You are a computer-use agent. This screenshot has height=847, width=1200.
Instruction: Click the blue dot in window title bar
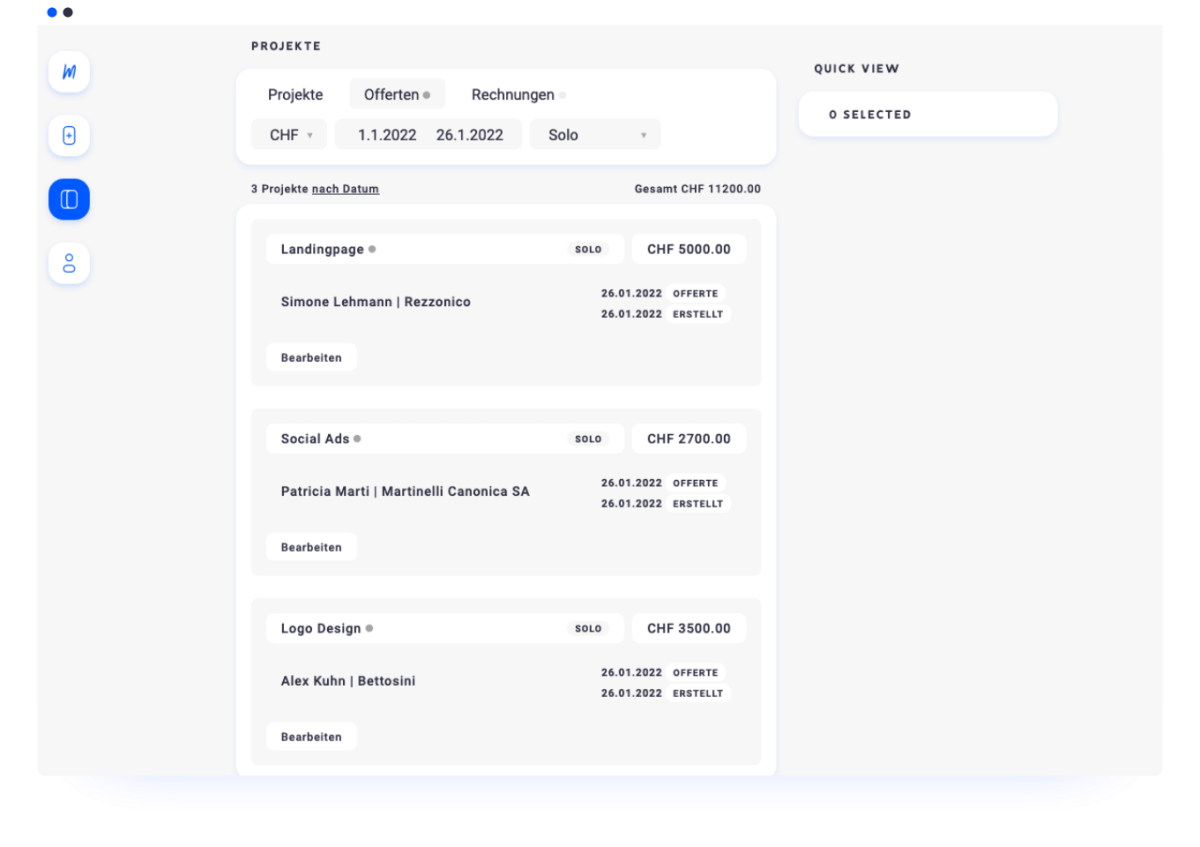pos(52,13)
